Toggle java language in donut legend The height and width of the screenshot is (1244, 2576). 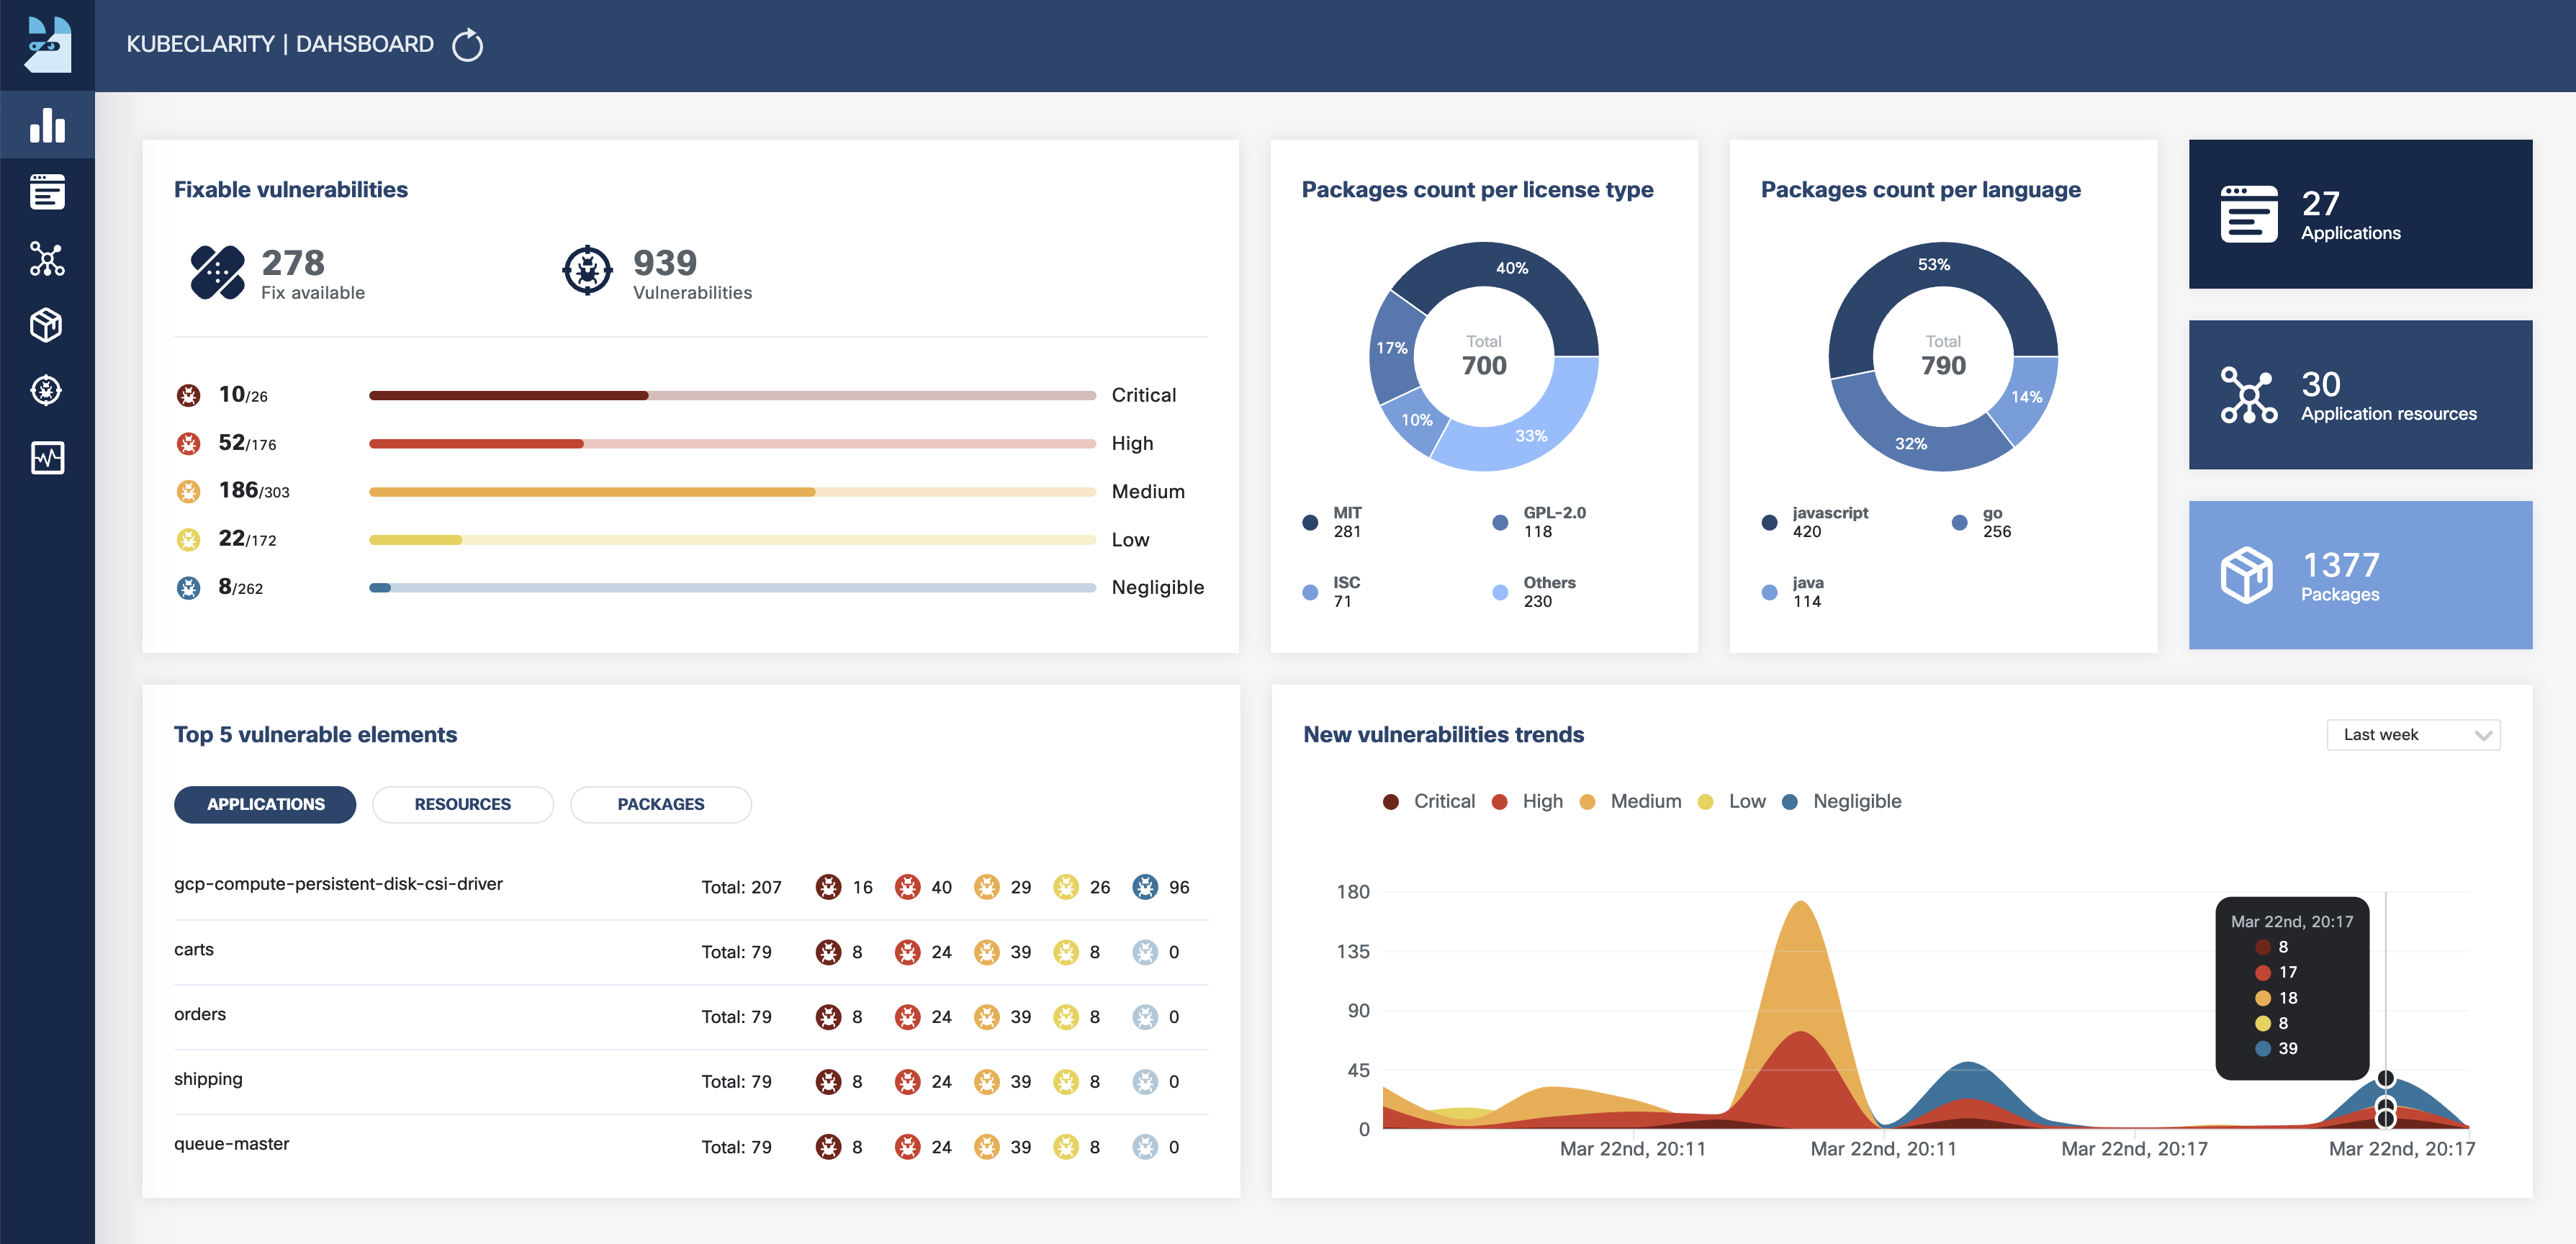tap(1793, 592)
